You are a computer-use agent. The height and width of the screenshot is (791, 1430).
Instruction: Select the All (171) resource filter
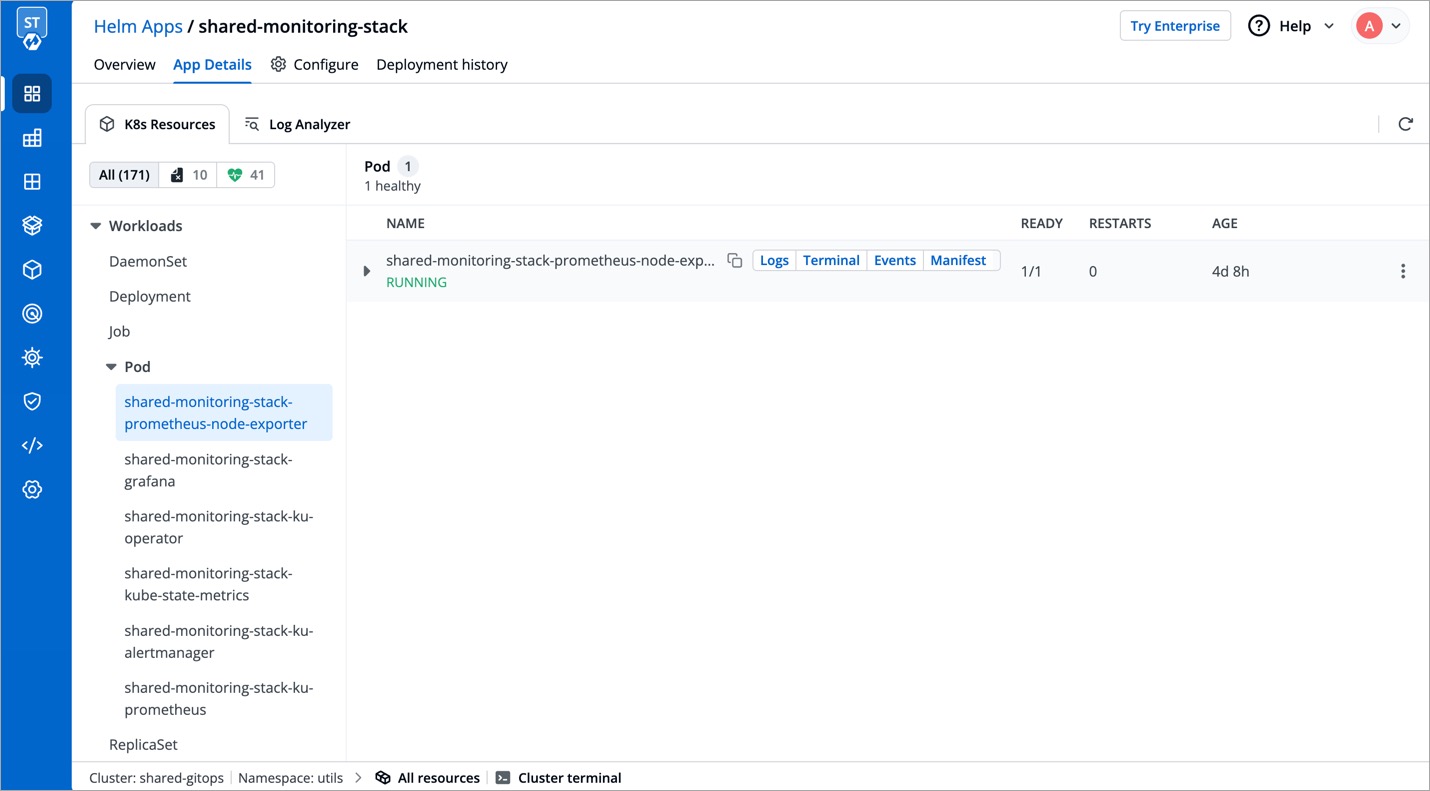[x=124, y=175]
